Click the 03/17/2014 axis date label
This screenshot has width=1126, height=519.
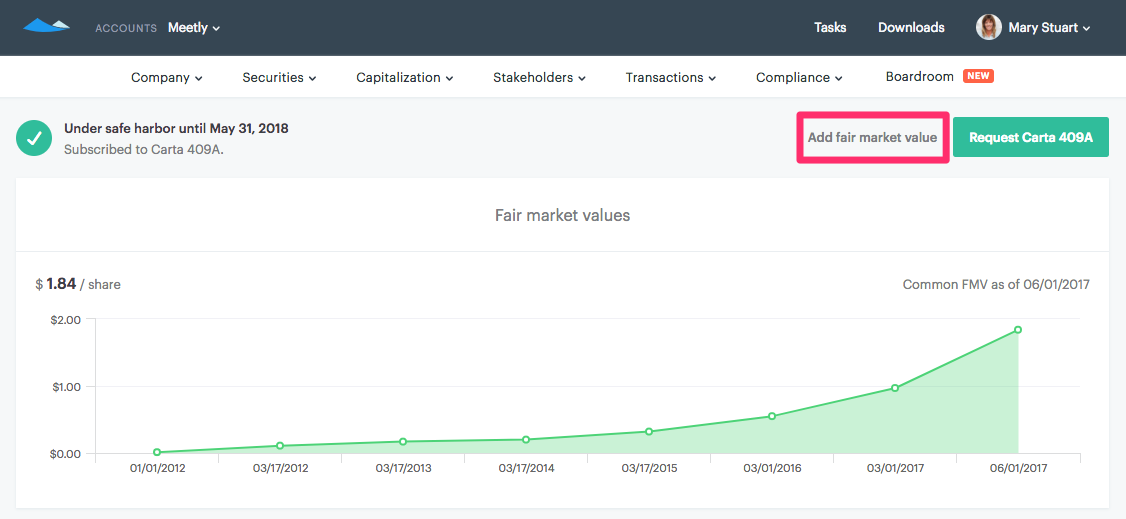tap(526, 469)
